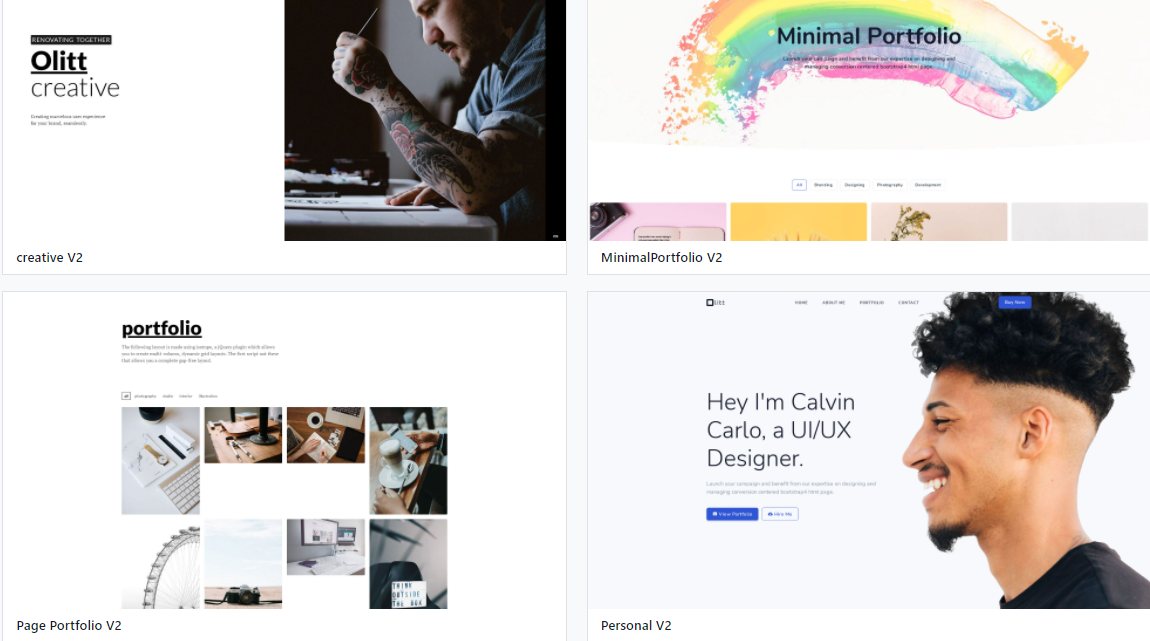This screenshot has height=641, width=1150.
Task: Select the All filter in Minimal Portfolio
Action: coord(799,185)
